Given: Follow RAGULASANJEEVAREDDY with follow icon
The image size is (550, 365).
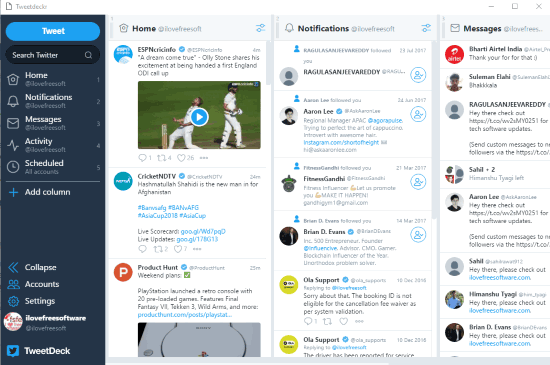Looking at the screenshot, I should click(418, 75).
